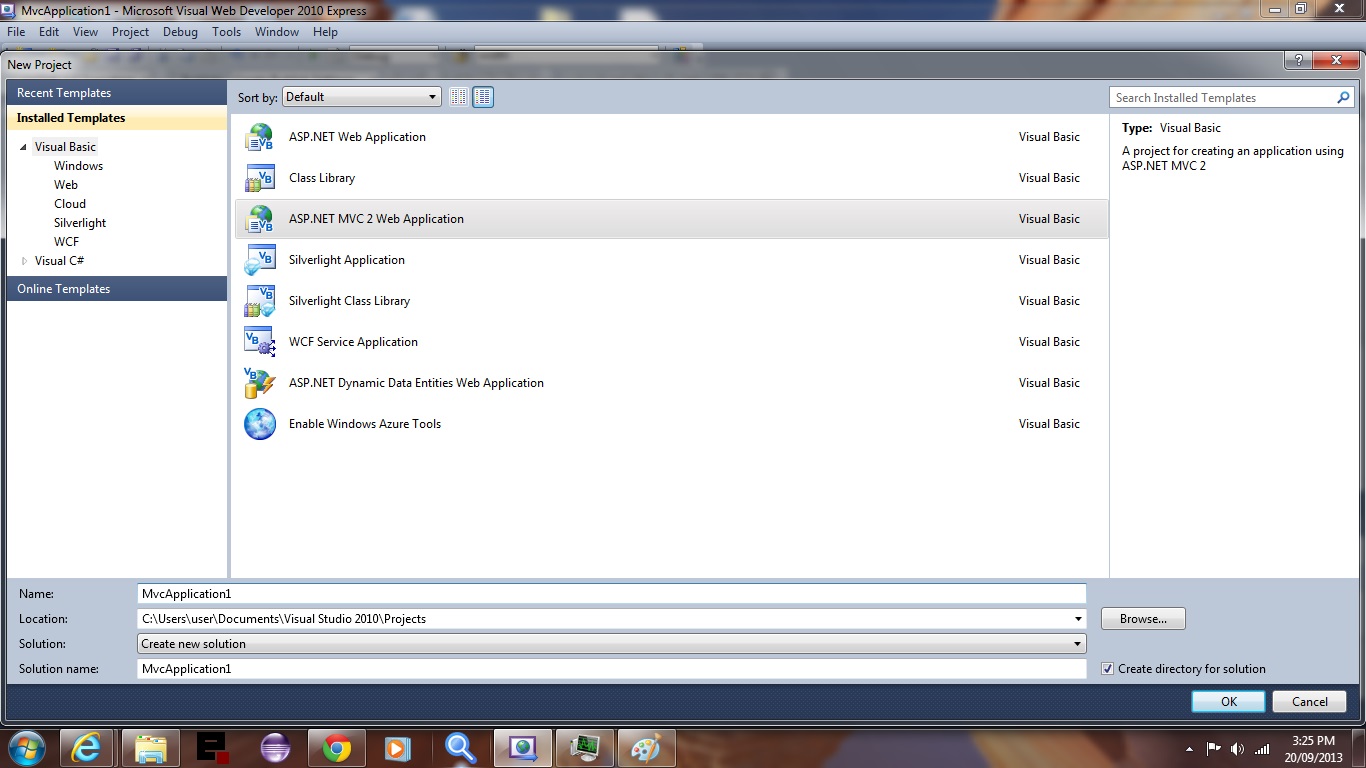This screenshot has width=1366, height=768.
Task: Select the Visual Basic tree item
Action: pyautogui.click(x=65, y=147)
